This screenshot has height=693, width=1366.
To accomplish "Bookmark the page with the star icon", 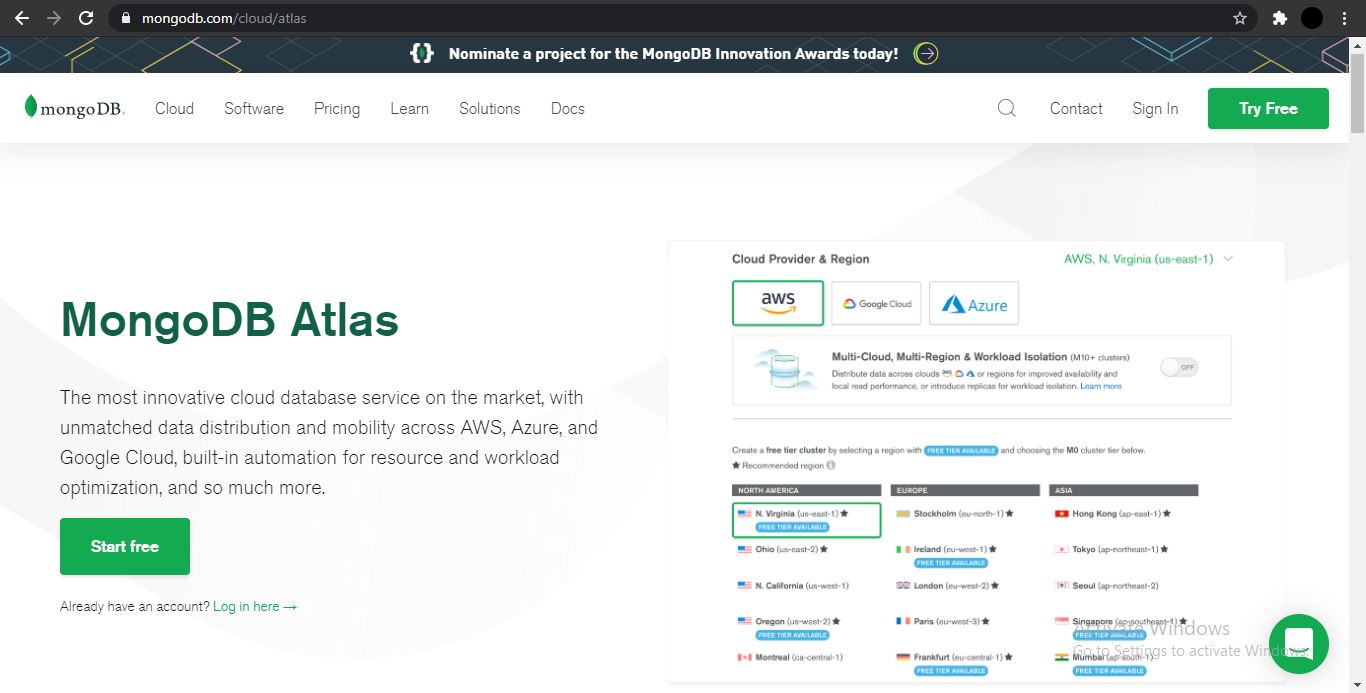I will 1238,17.
